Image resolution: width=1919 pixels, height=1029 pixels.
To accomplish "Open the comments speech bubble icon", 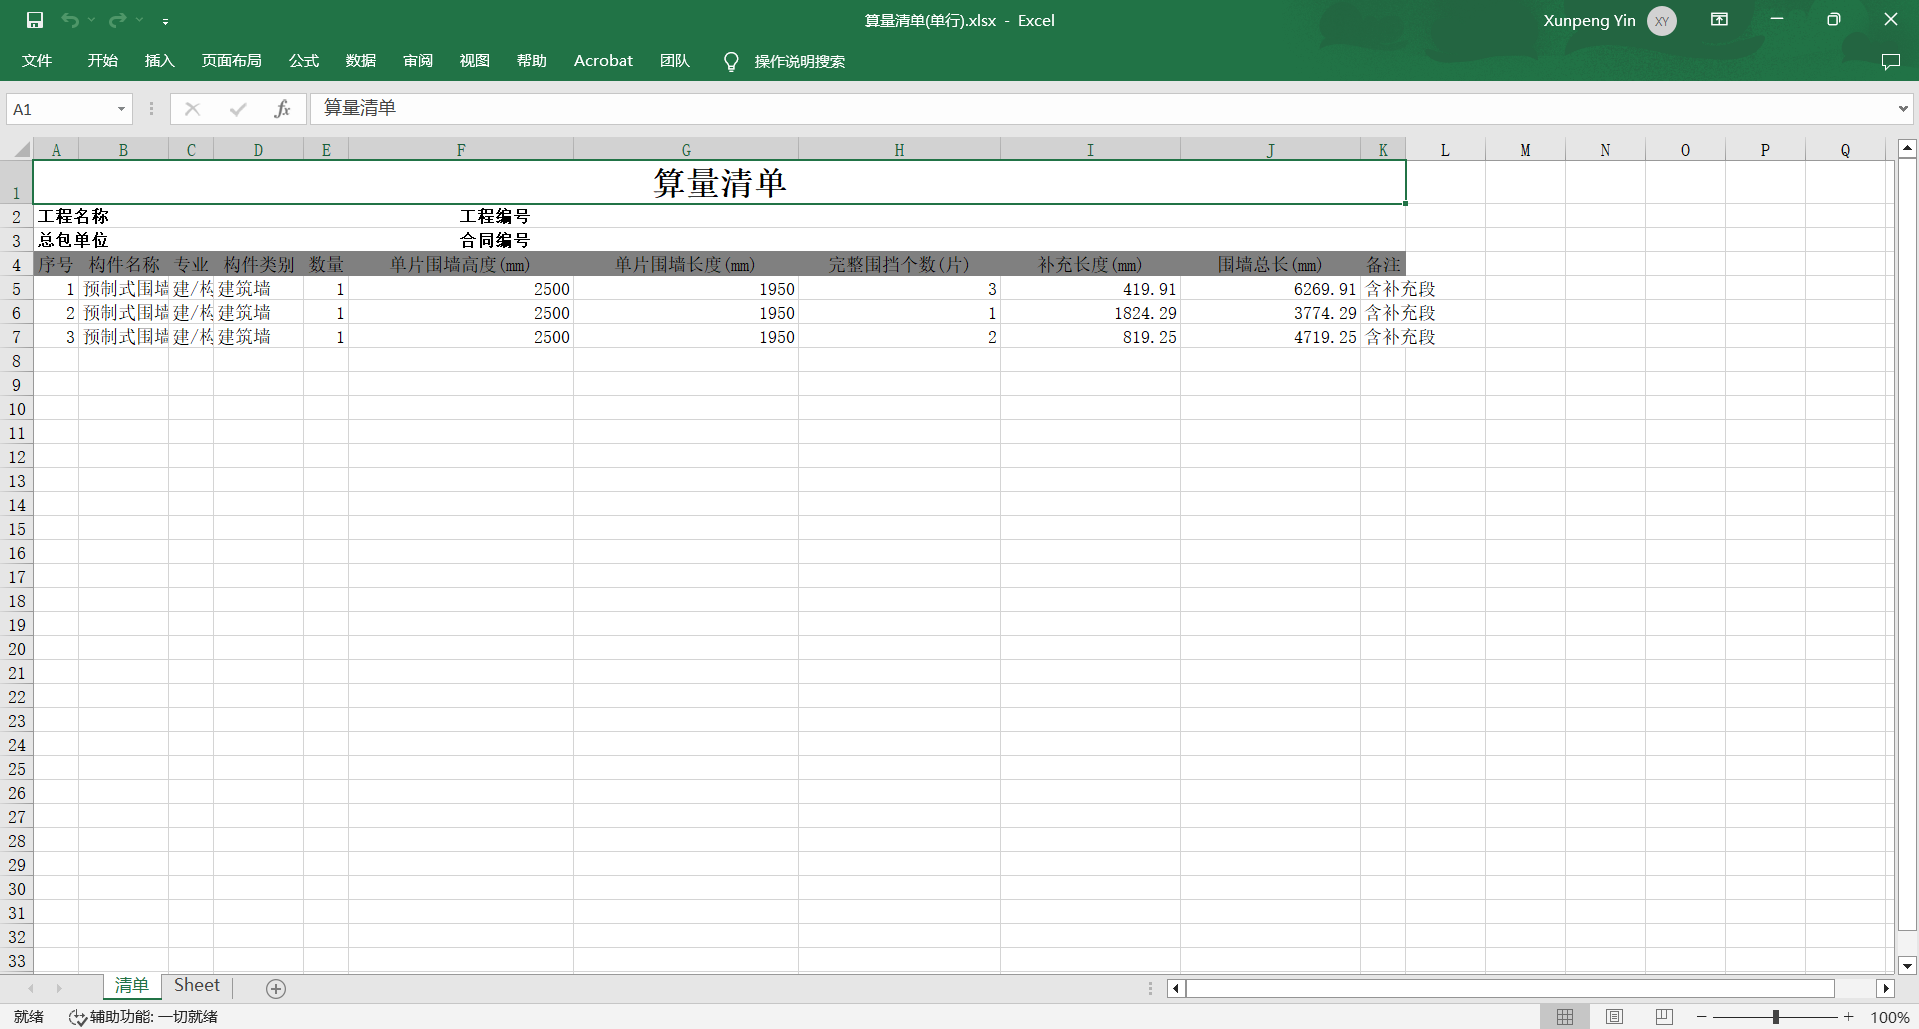I will coord(1890,62).
